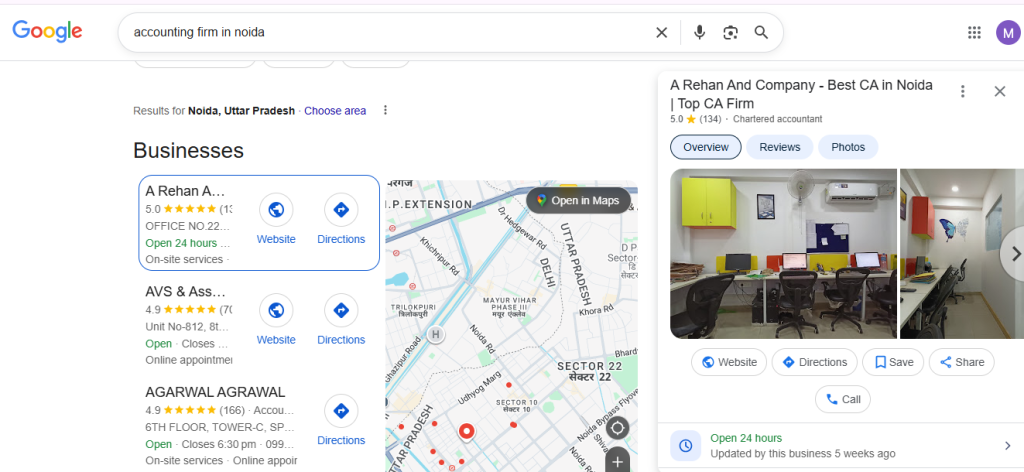Click the Google logo
Image resolution: width=1024 pixels, height=472 pixels.
[47, 31]
